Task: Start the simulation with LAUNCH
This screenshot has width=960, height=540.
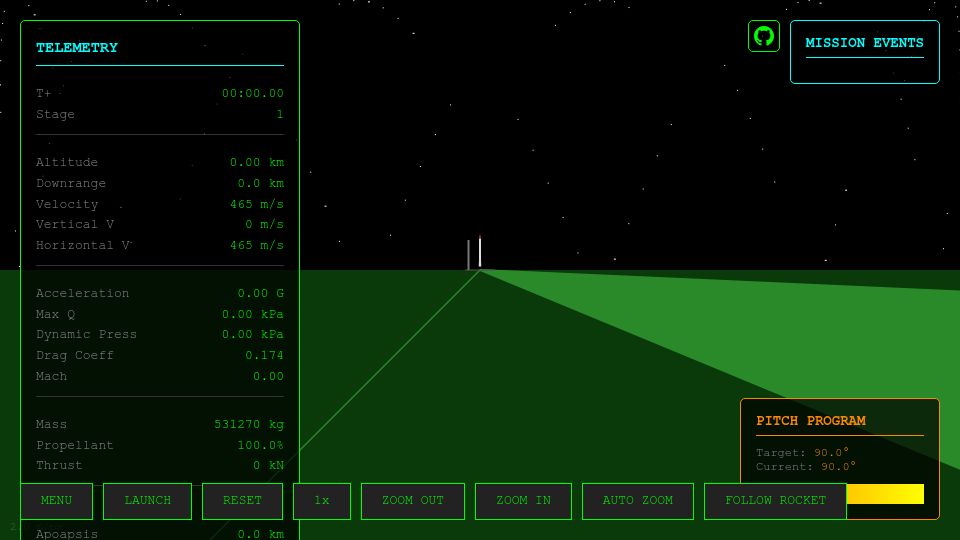Action: coord(148,501)
